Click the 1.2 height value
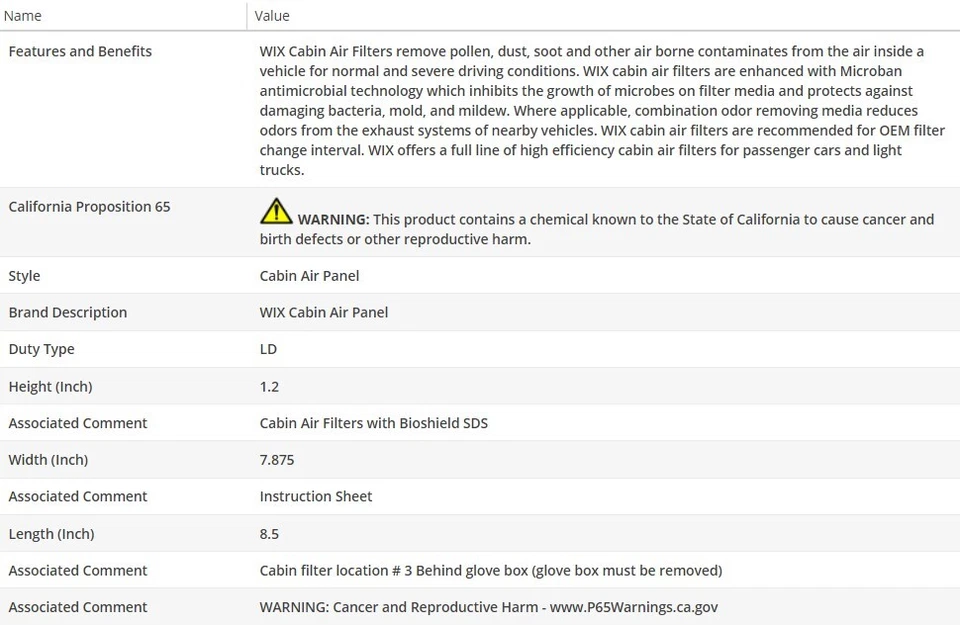 pos(269,386)
